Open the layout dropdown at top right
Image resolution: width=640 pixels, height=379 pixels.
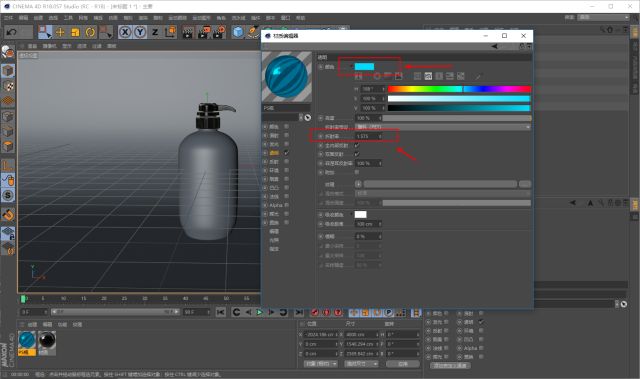tap(604, 17)
